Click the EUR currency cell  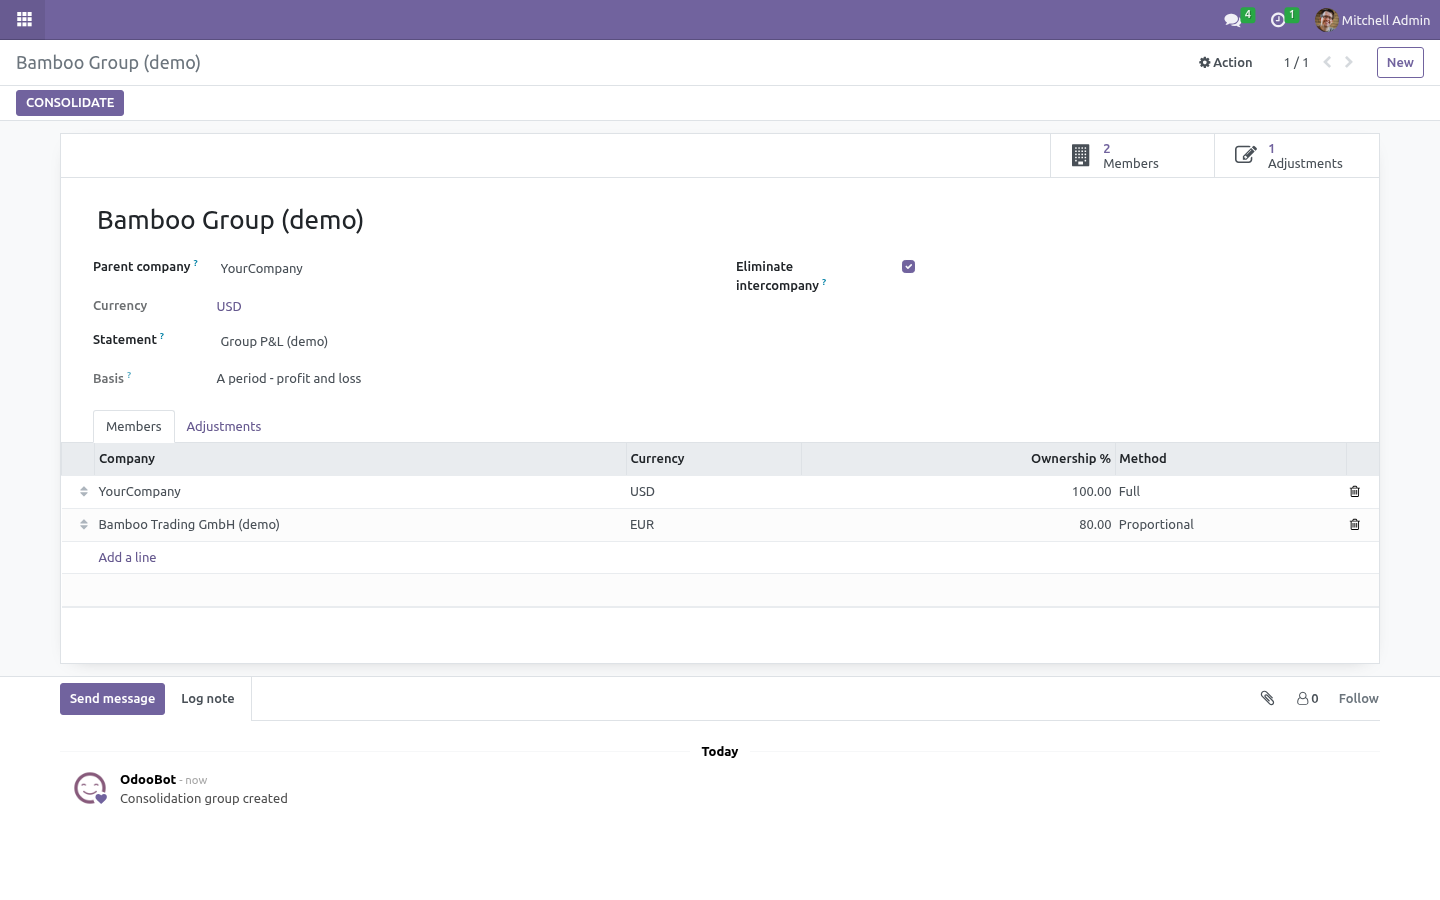pyautogui.click(x=714, y=525)
